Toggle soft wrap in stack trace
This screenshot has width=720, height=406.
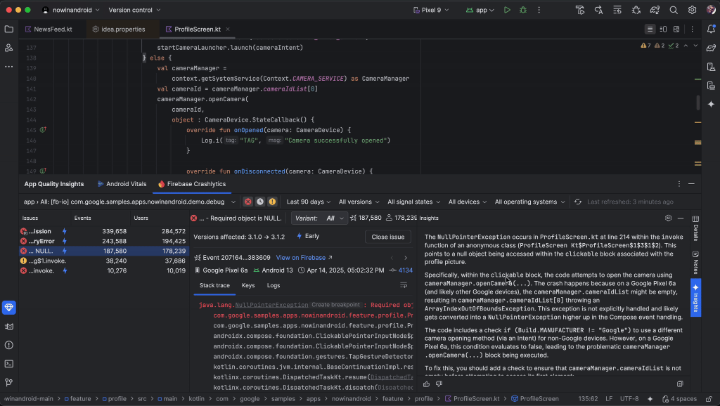tap(404, 285)
